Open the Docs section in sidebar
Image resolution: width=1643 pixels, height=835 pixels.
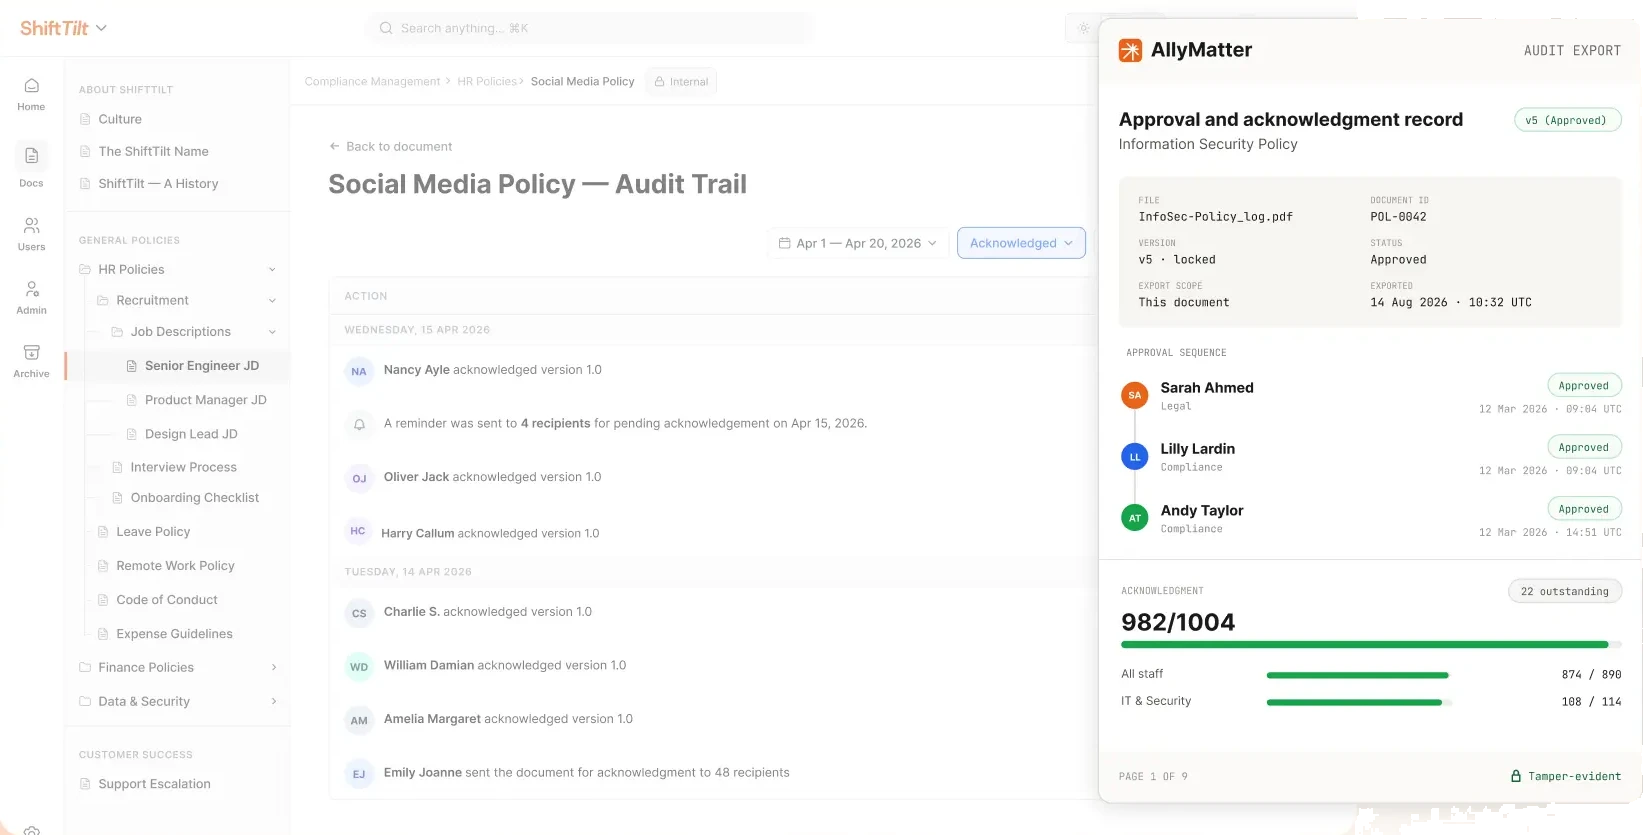tap(31, 167)
